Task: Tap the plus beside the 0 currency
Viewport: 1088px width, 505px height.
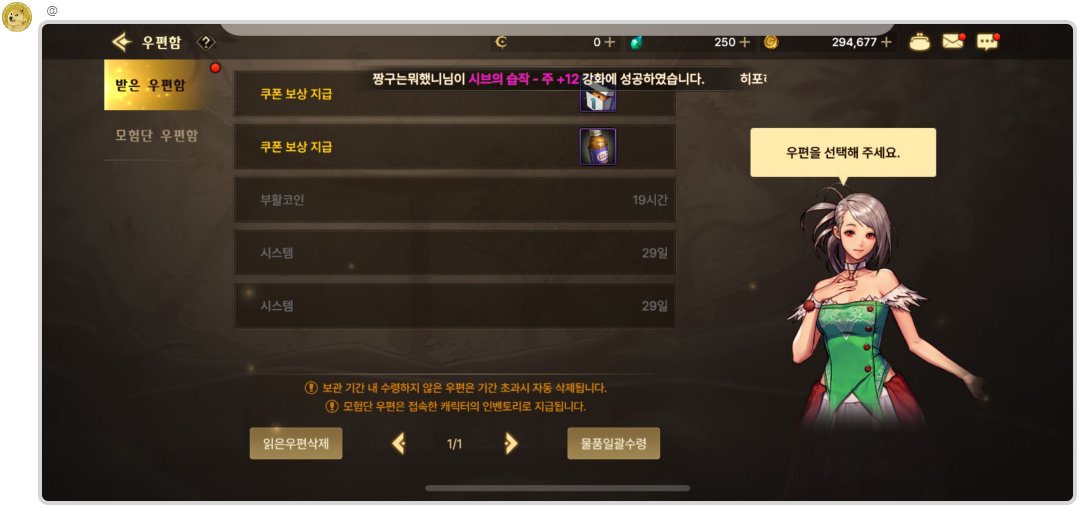Action: pos(609,42)
